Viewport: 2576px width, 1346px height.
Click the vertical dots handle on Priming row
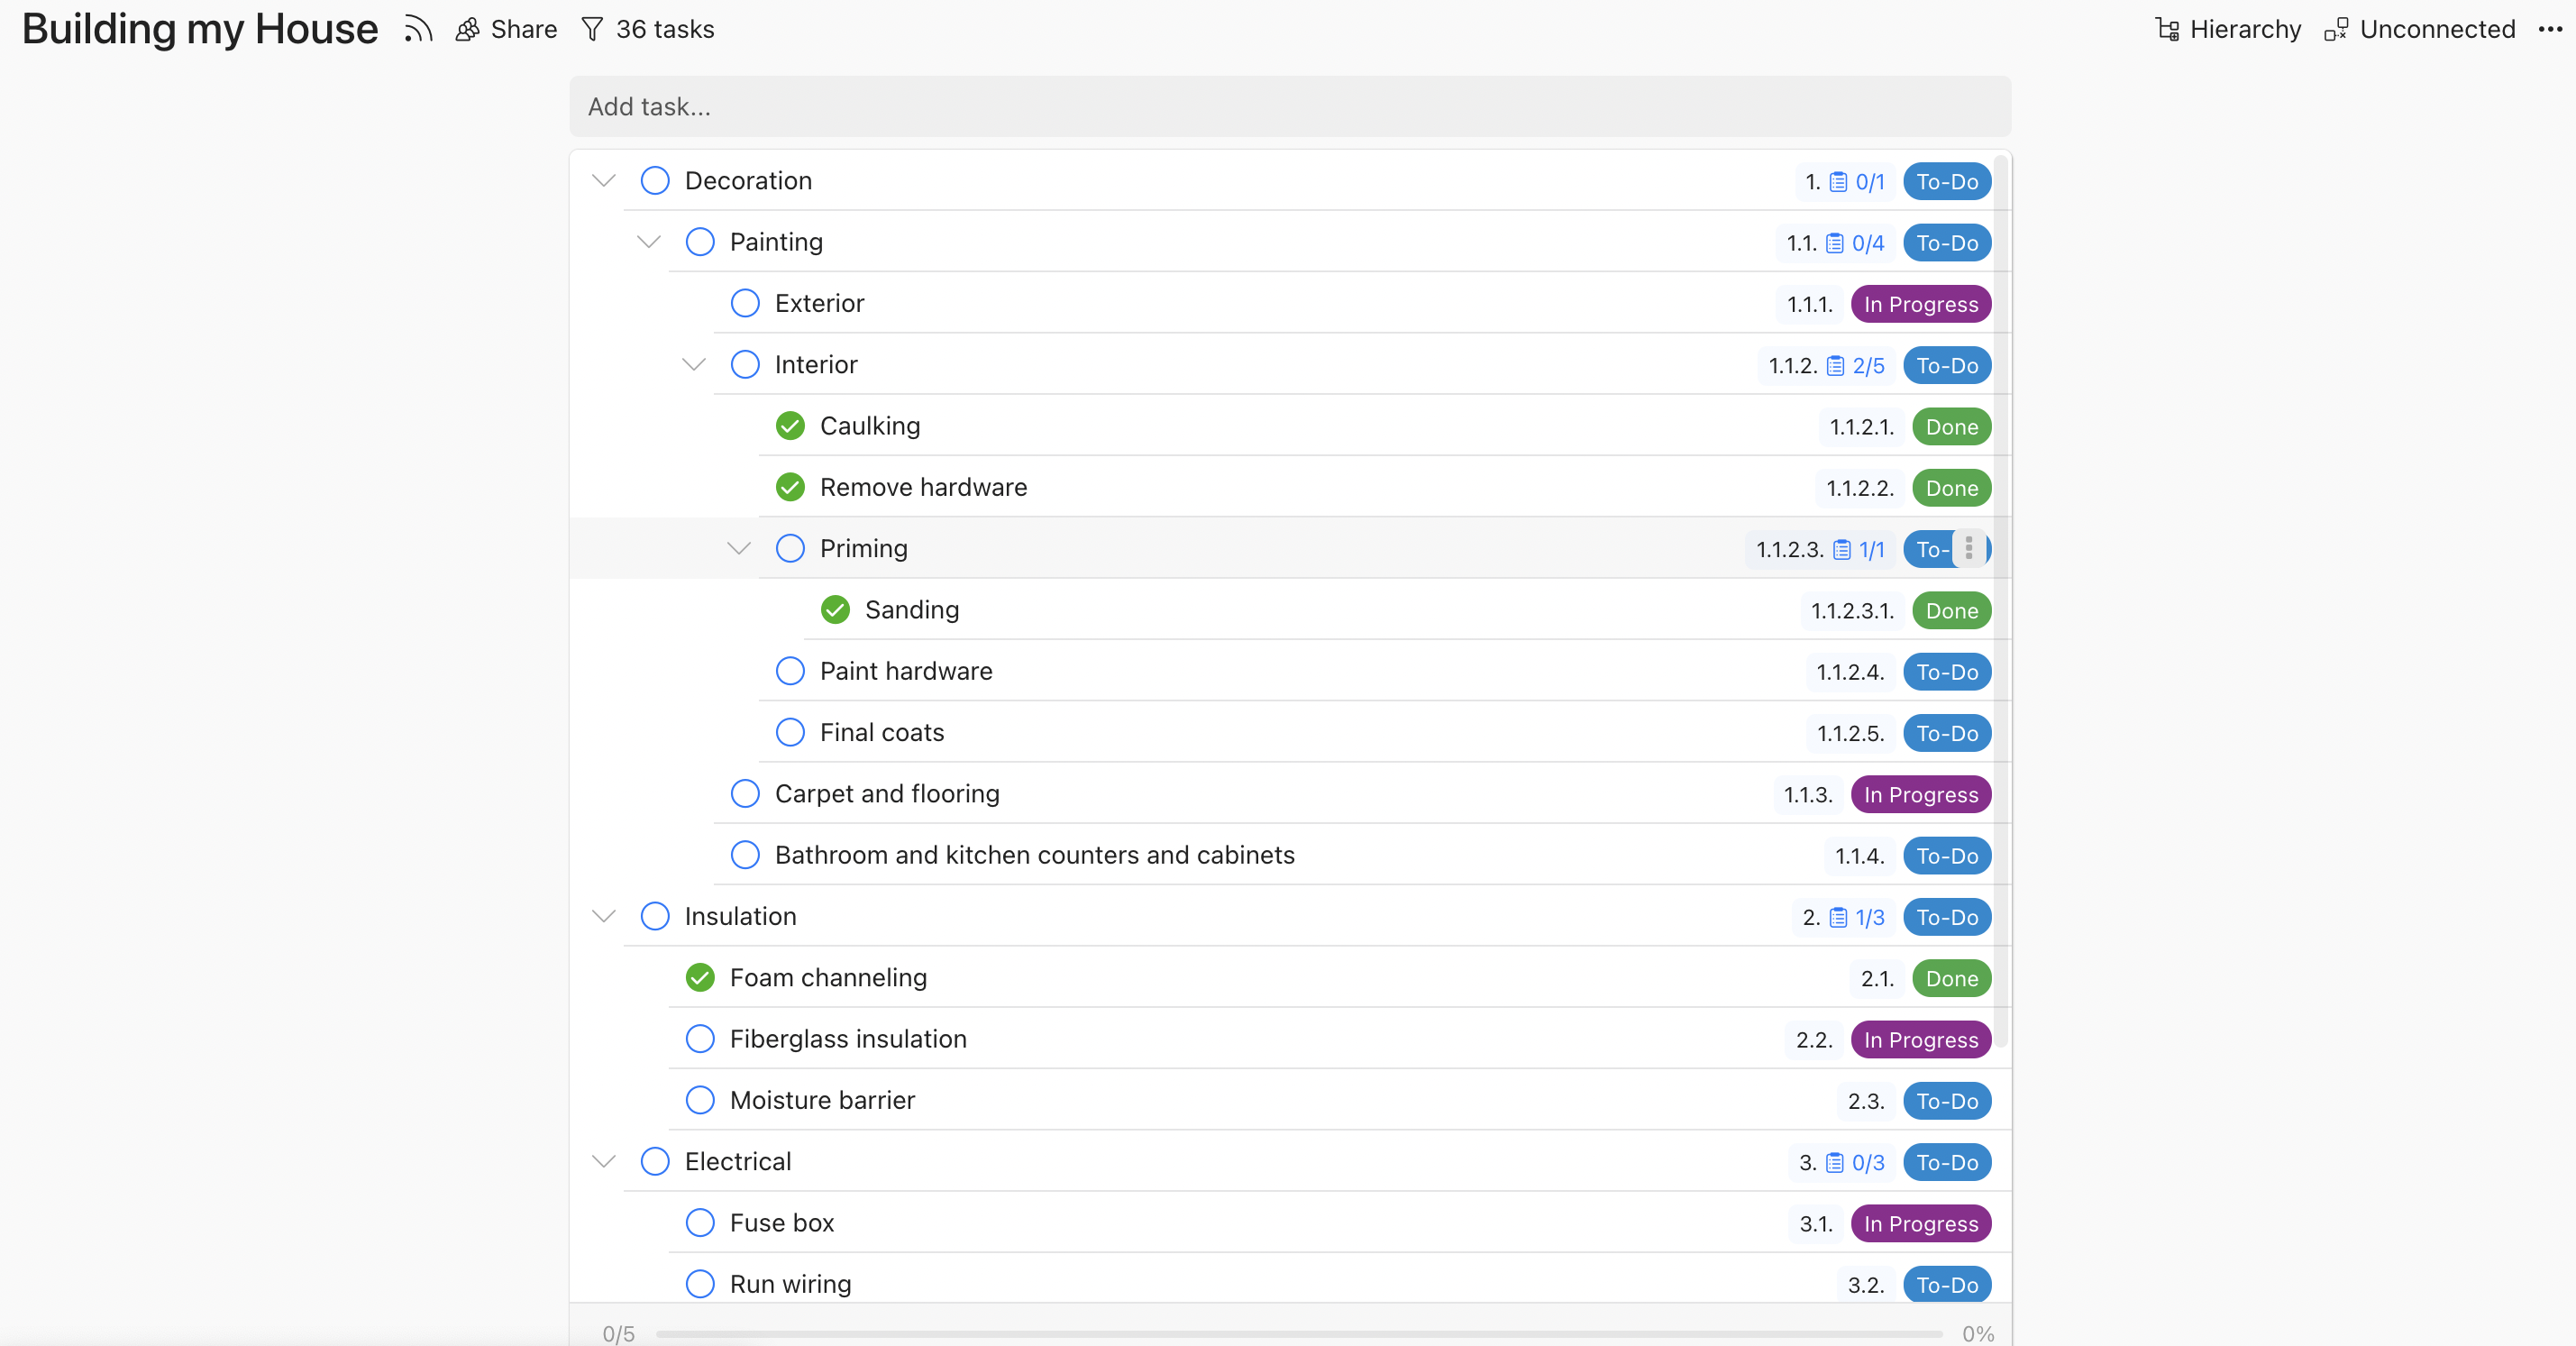tap(1968, 548)
